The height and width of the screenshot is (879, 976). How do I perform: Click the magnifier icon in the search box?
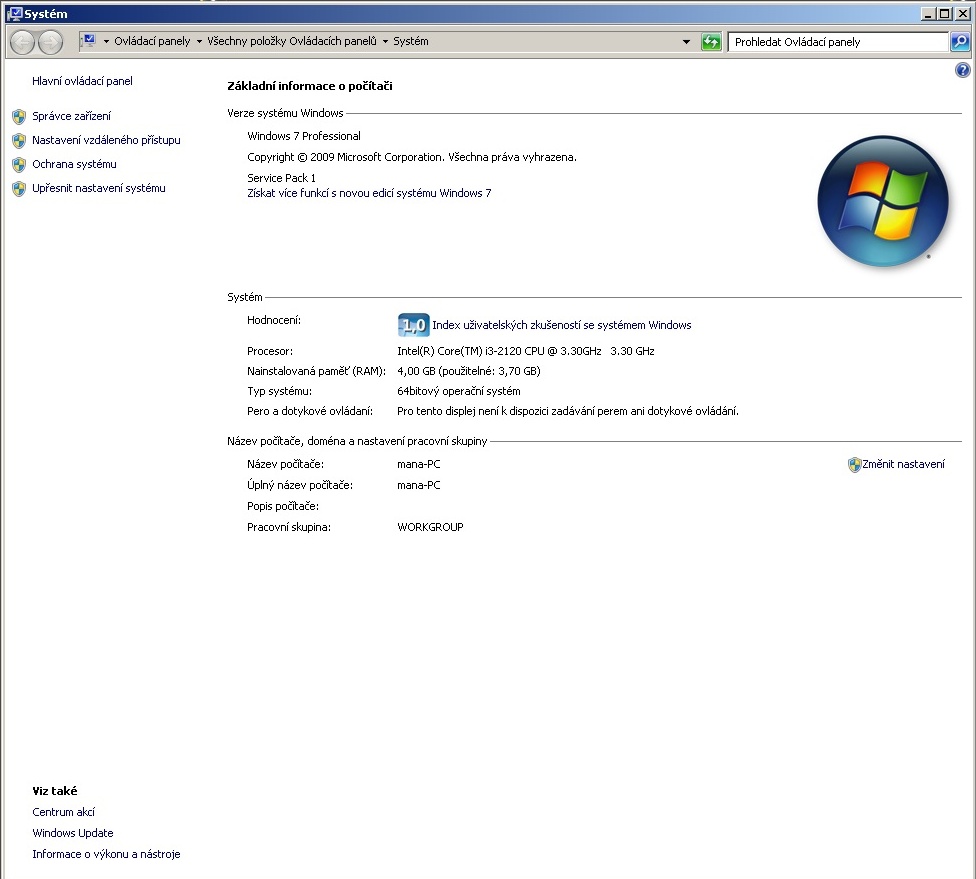pyautogui.click(x=959, y=42)
